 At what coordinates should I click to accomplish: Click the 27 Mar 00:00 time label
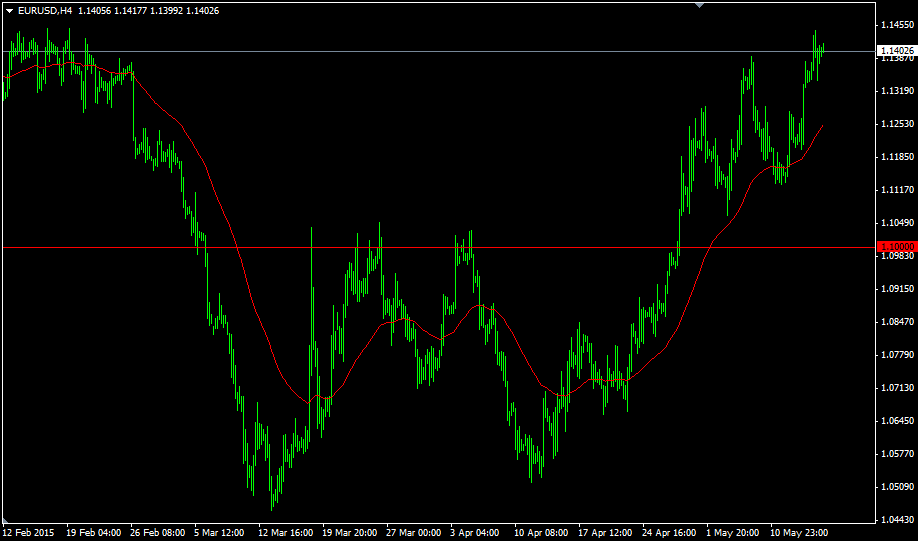pos(414,533)
